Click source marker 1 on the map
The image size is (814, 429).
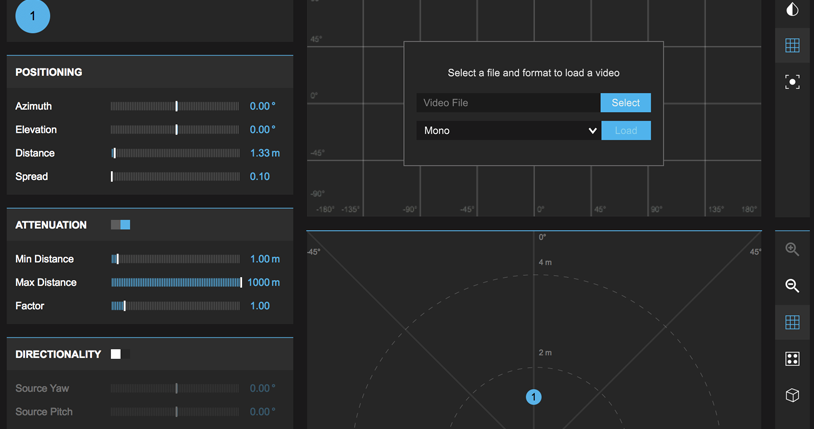pos(534,397)
